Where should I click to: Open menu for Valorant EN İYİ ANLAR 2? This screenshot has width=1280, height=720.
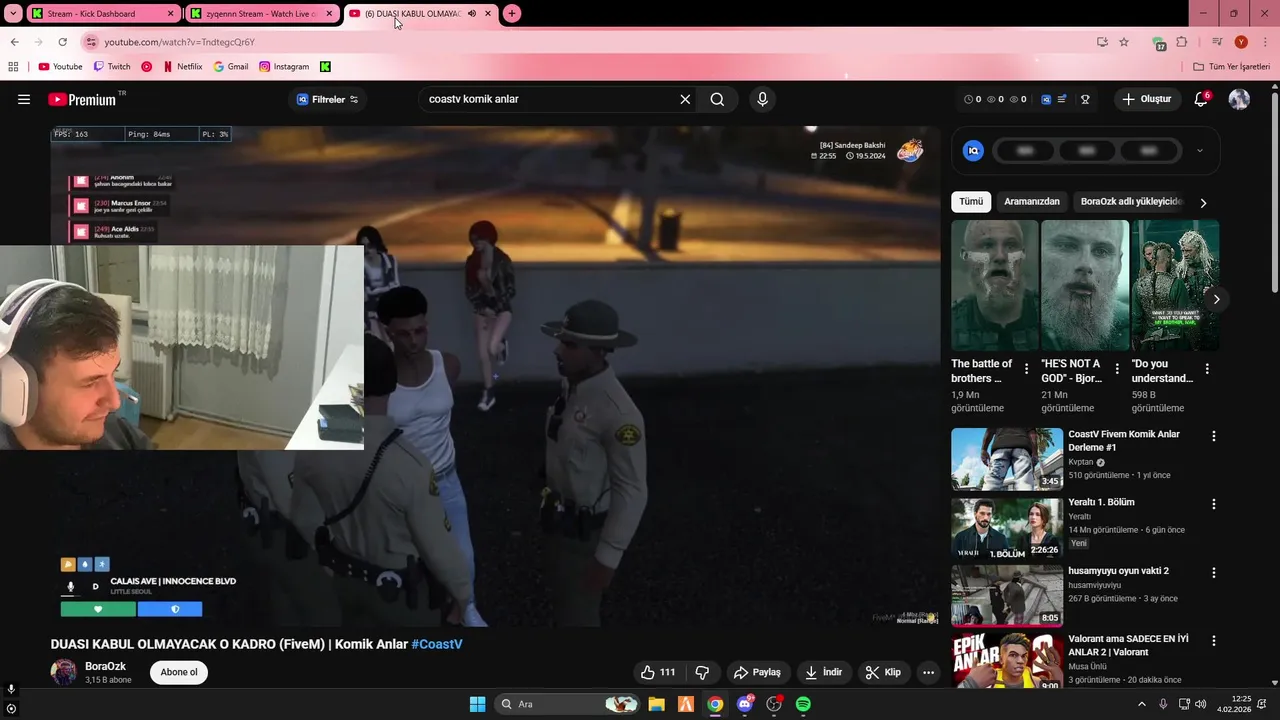point(1214,640)
